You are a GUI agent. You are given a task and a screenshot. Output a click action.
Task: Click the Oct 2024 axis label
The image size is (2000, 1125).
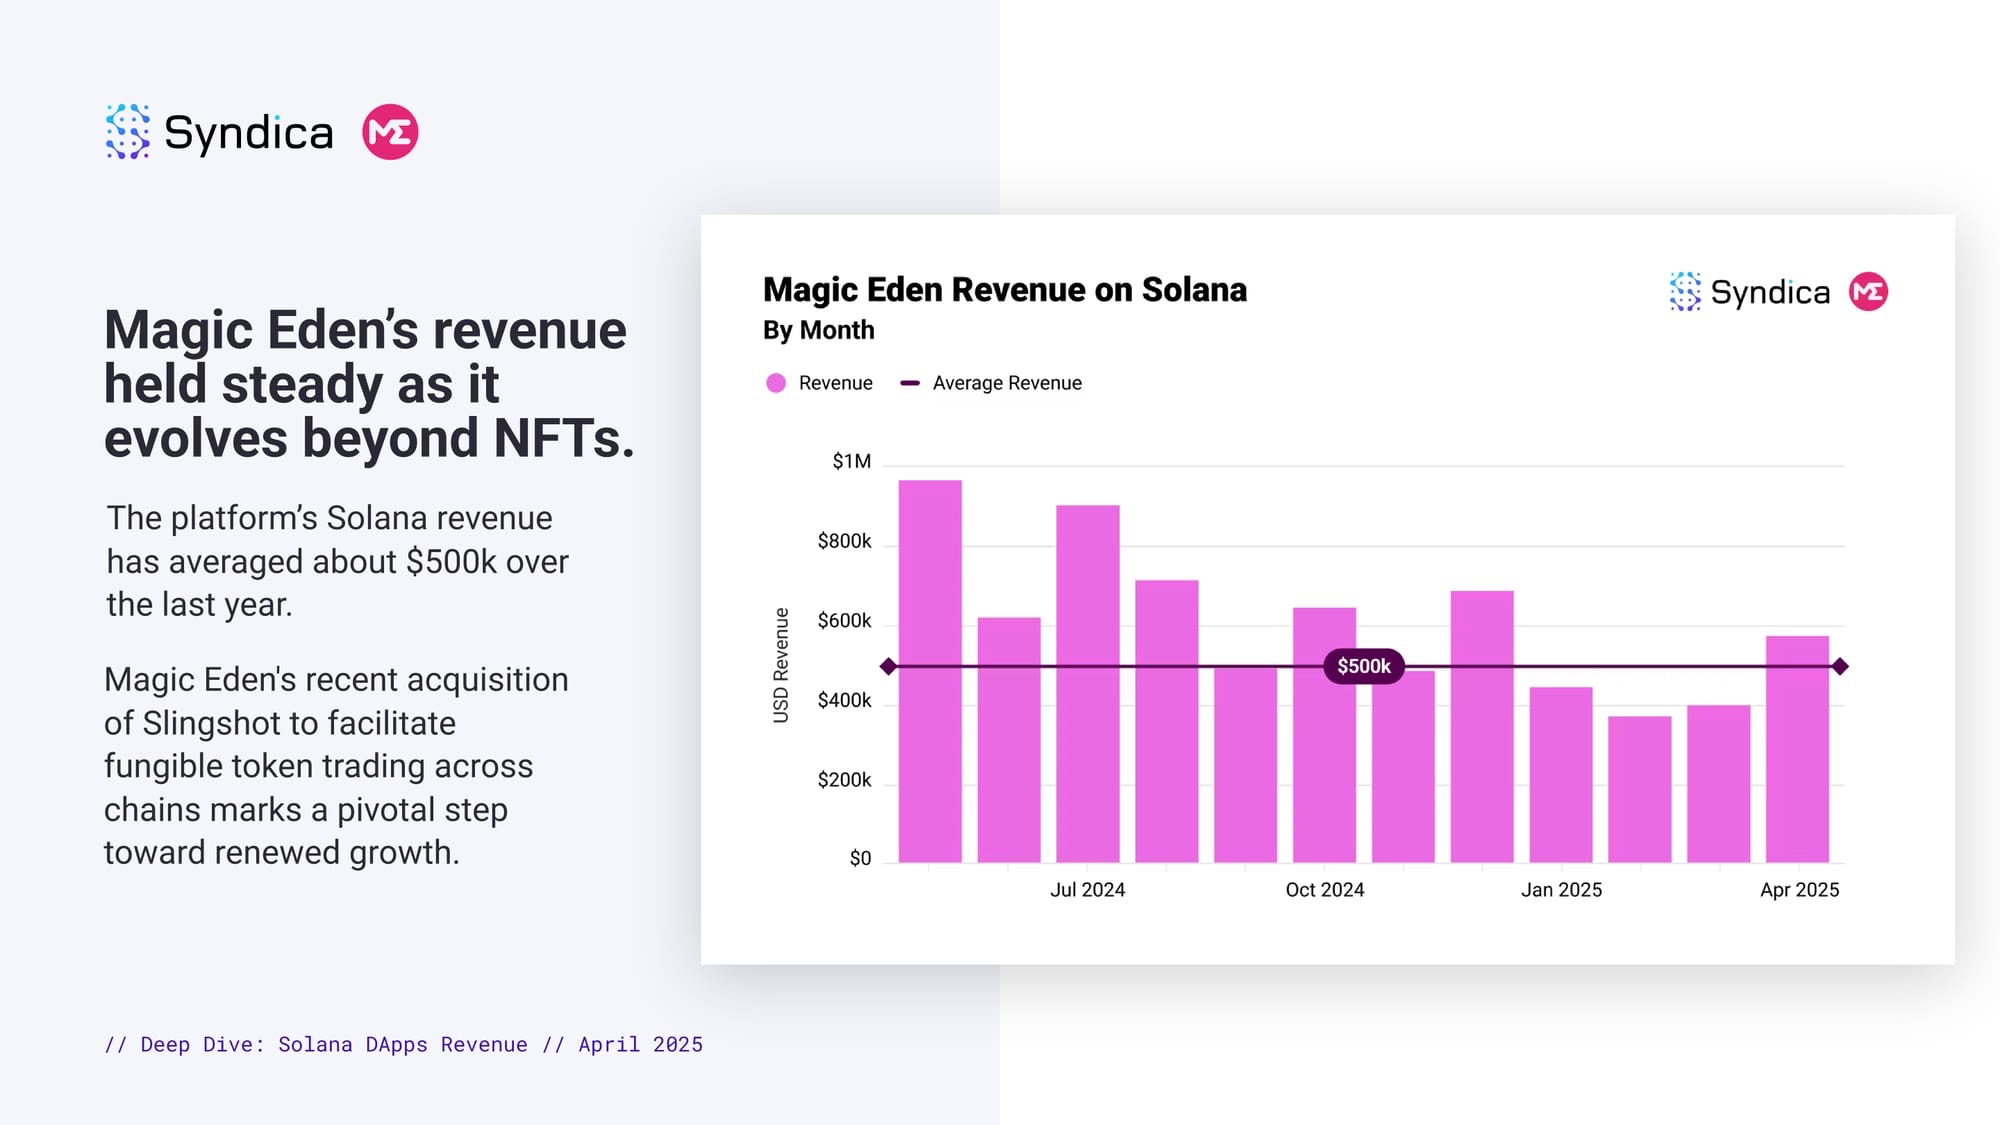1324,890
